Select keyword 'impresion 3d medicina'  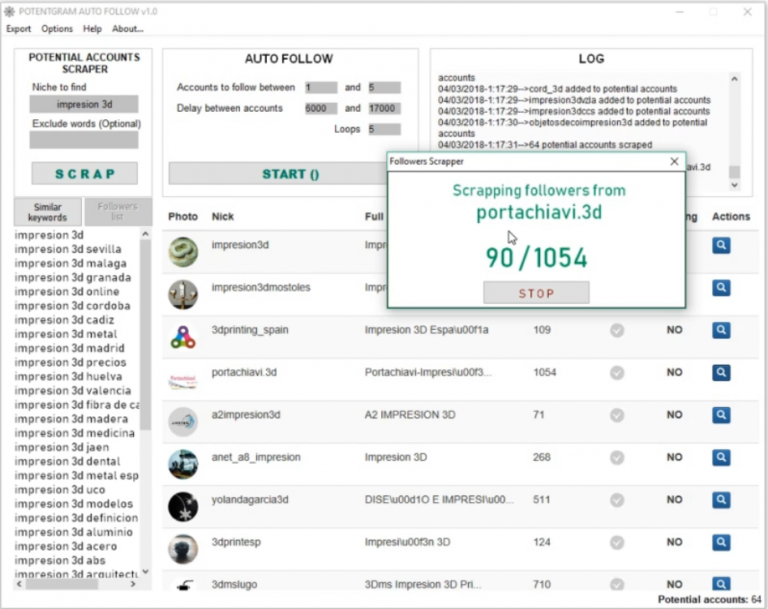coord(74,433)
